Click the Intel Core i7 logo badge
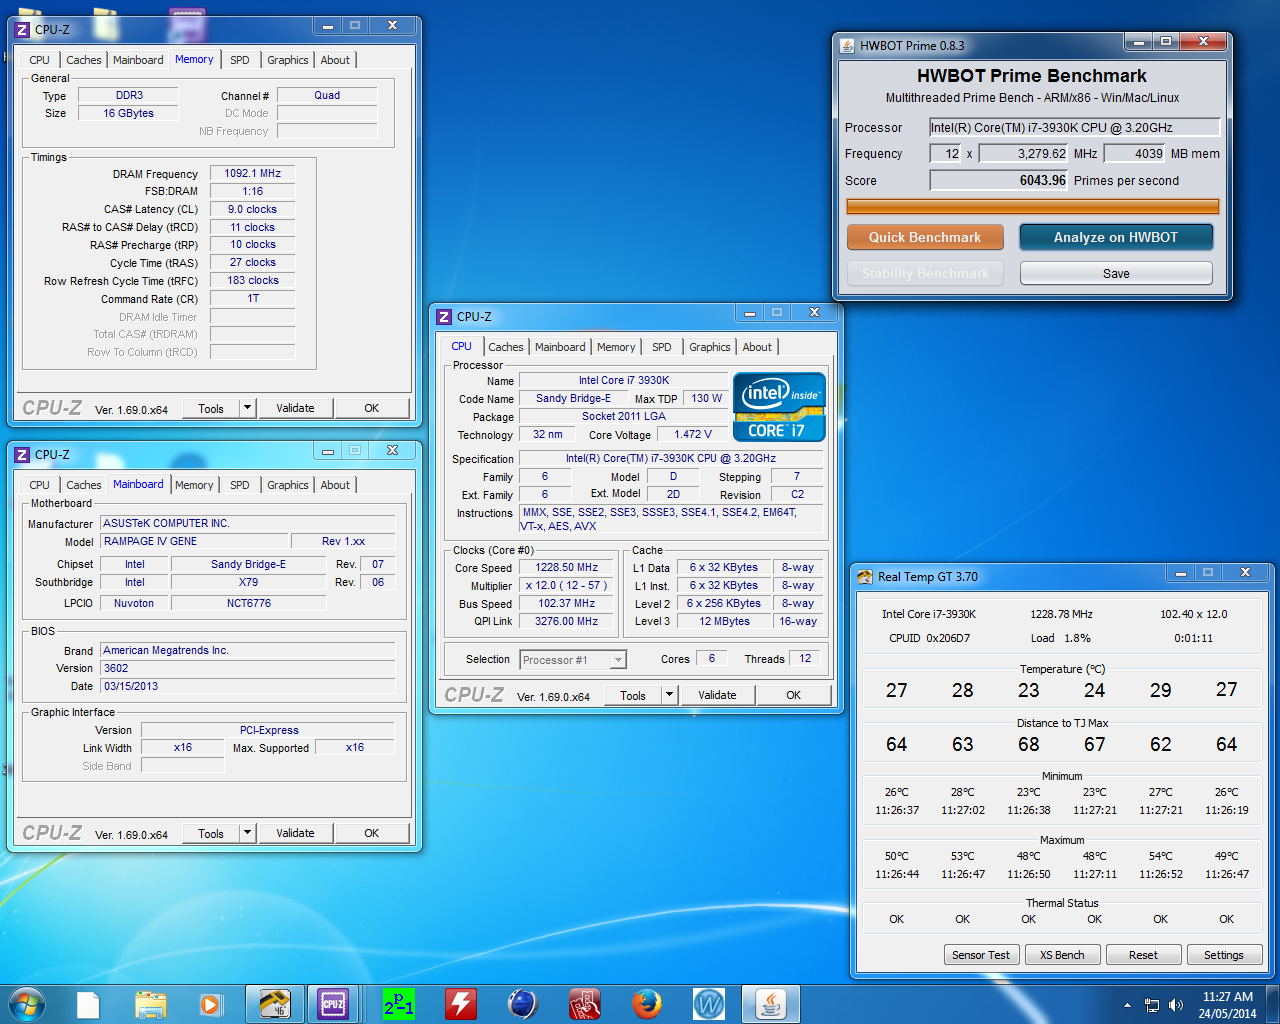The height and width of the screenshot is (1024, 1280). [x=779, y=407]
